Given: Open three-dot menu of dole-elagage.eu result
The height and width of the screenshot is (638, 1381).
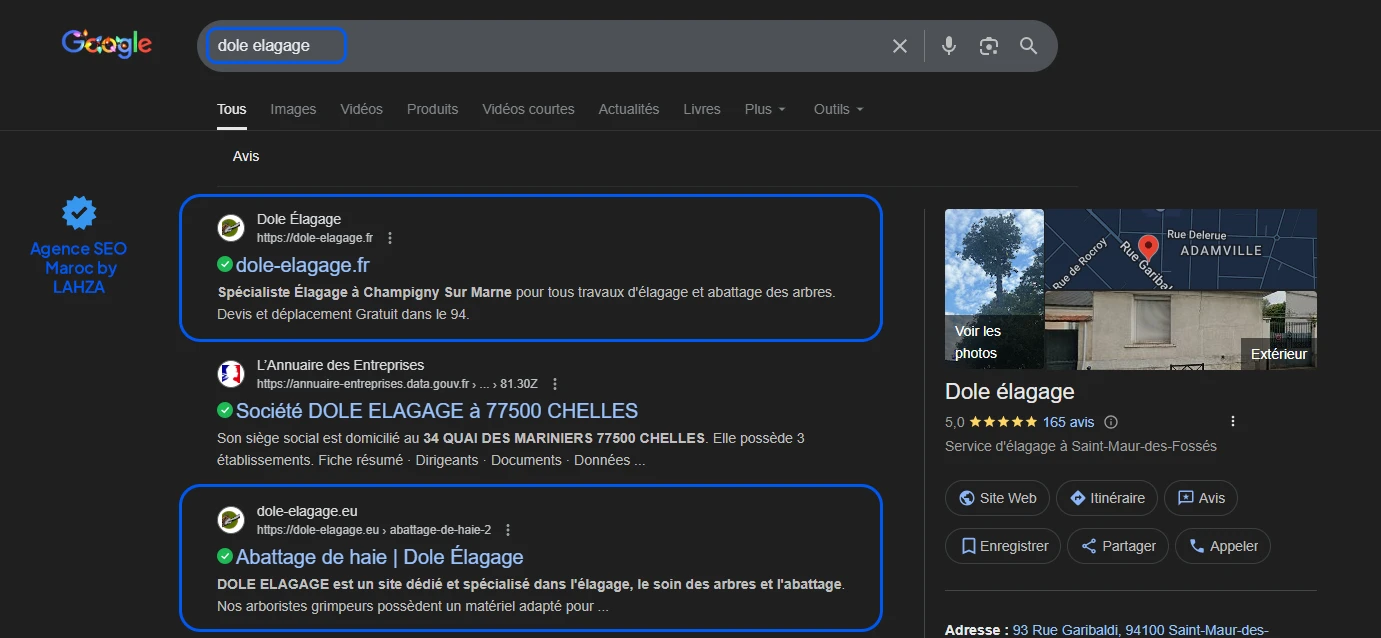Looking at the screenshot, I should tap(508, 530).
